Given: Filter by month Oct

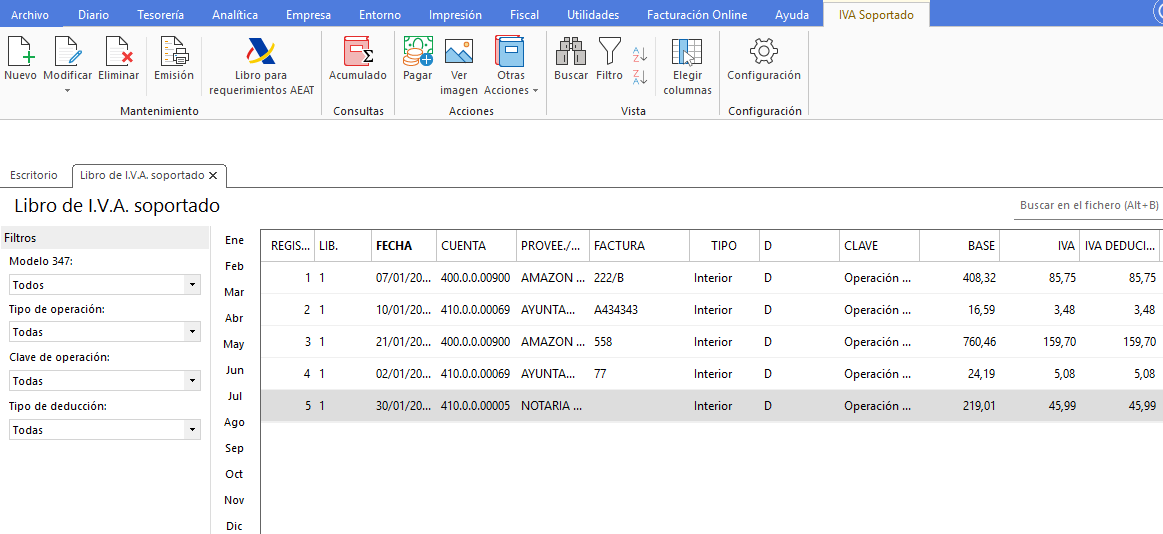Looking at the screenshot, I should tap(234, 474).
